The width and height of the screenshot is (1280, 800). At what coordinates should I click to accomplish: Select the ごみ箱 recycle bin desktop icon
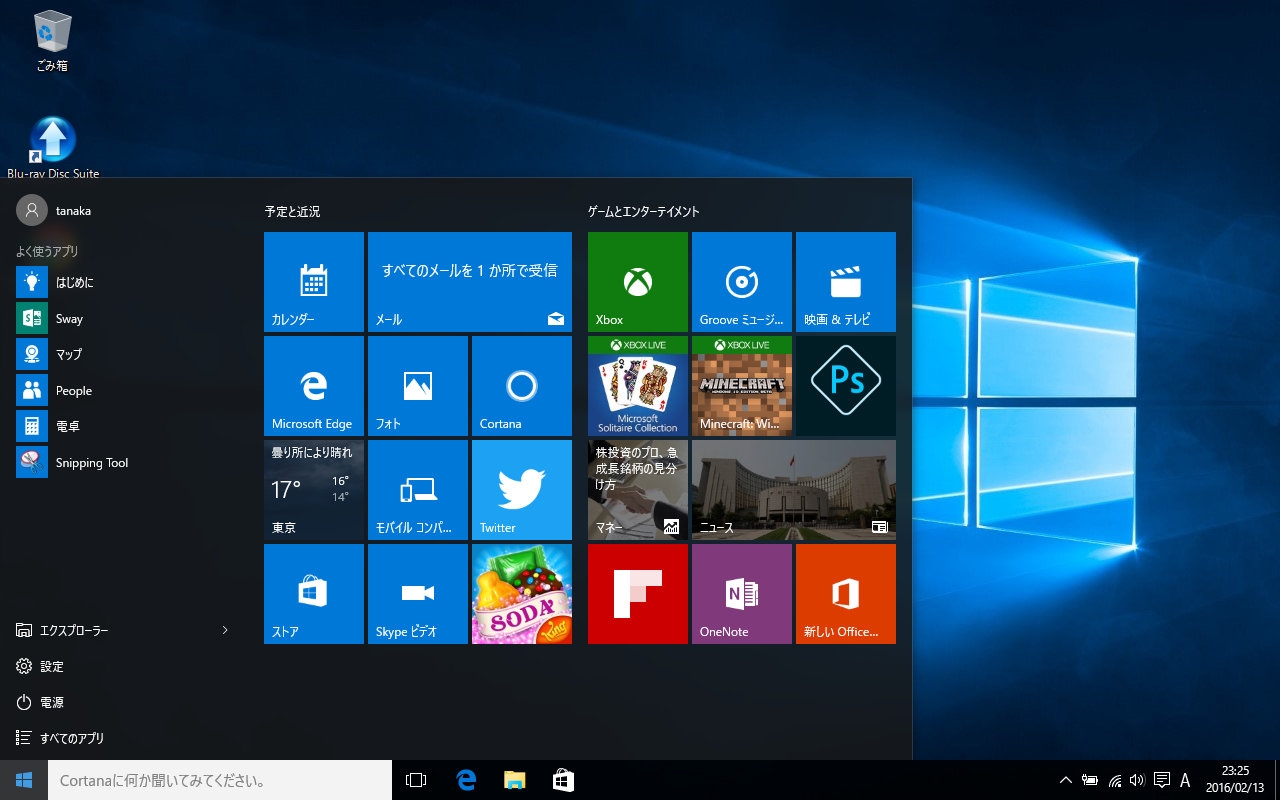[x=52, y=42]
